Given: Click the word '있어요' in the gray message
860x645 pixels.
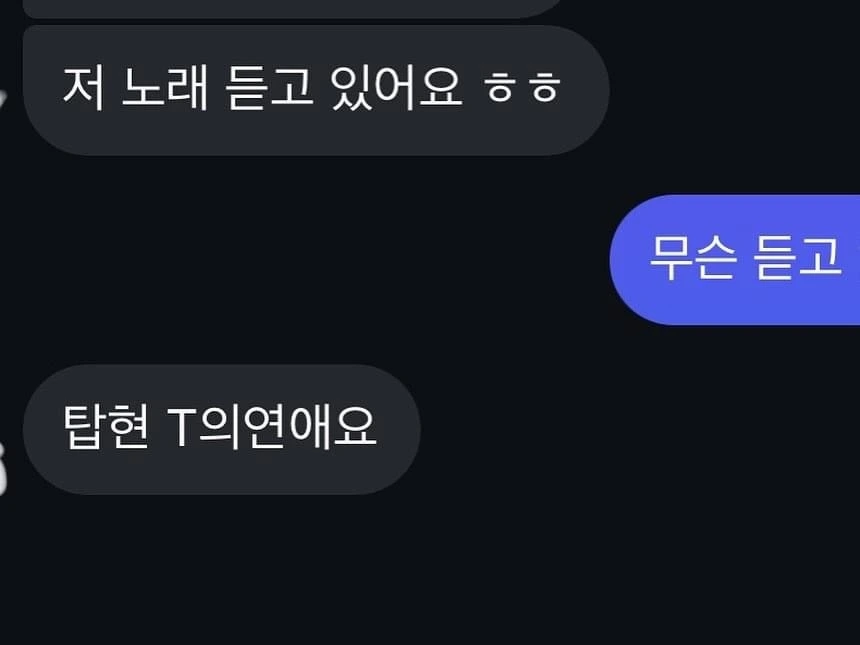Looking at the screenshot, I should [x=397, y=88].
